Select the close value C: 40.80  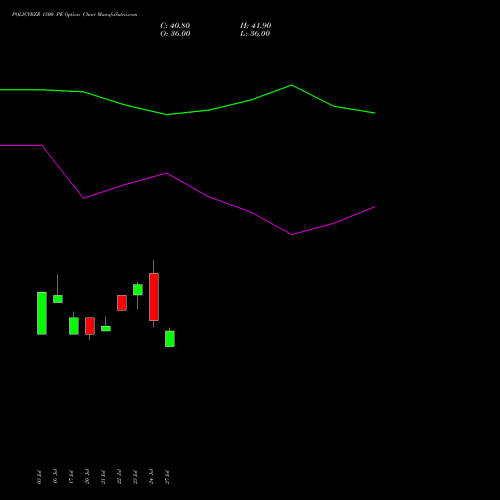click(x=175, y=26)
